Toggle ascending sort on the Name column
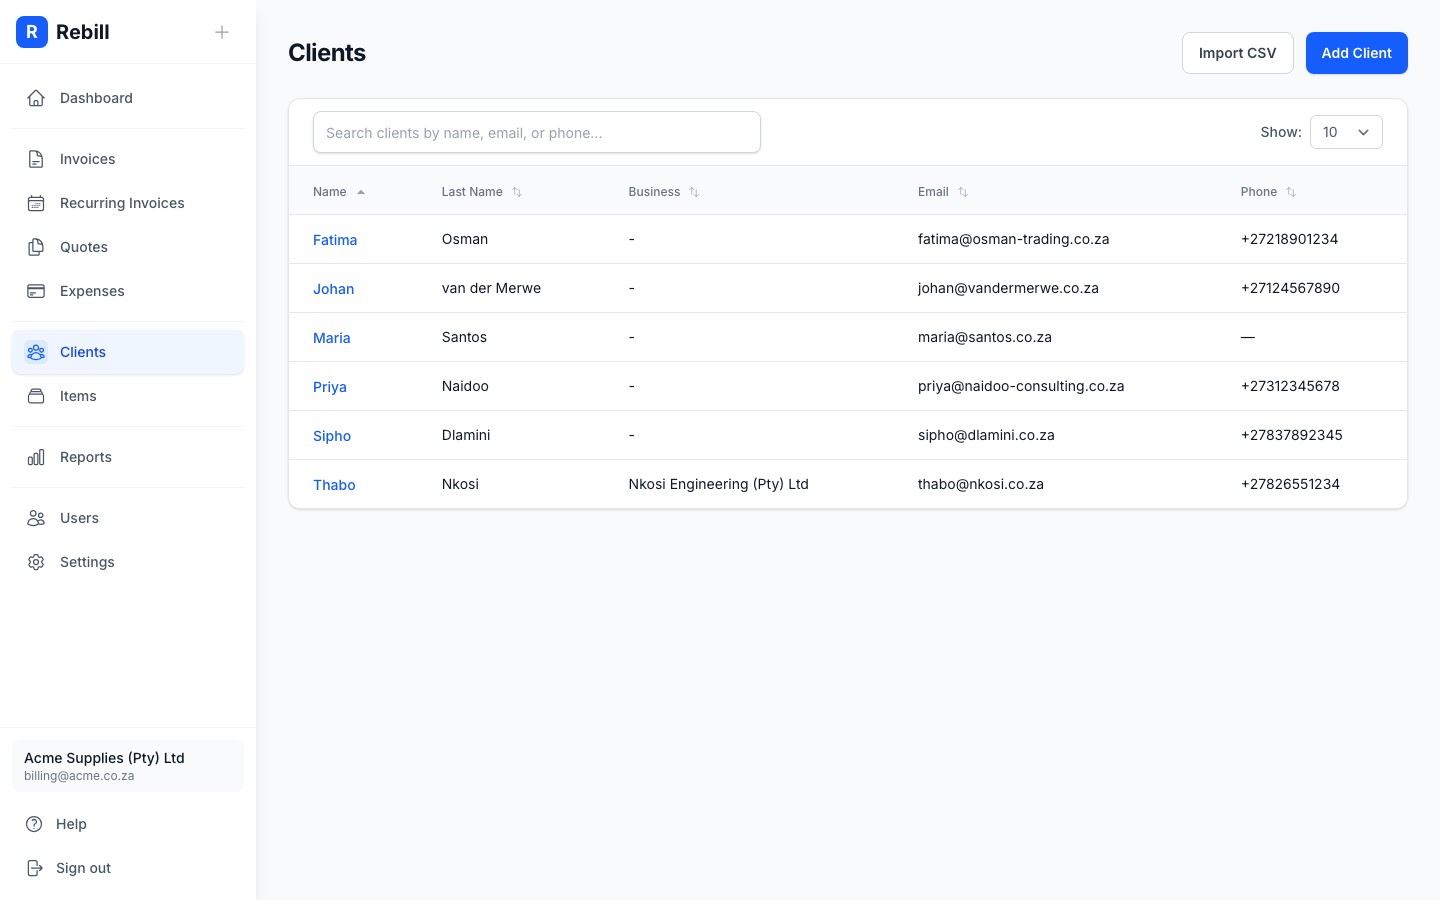Image resolution: width=1440 pixels, height=900 pixels. (360, 191)
